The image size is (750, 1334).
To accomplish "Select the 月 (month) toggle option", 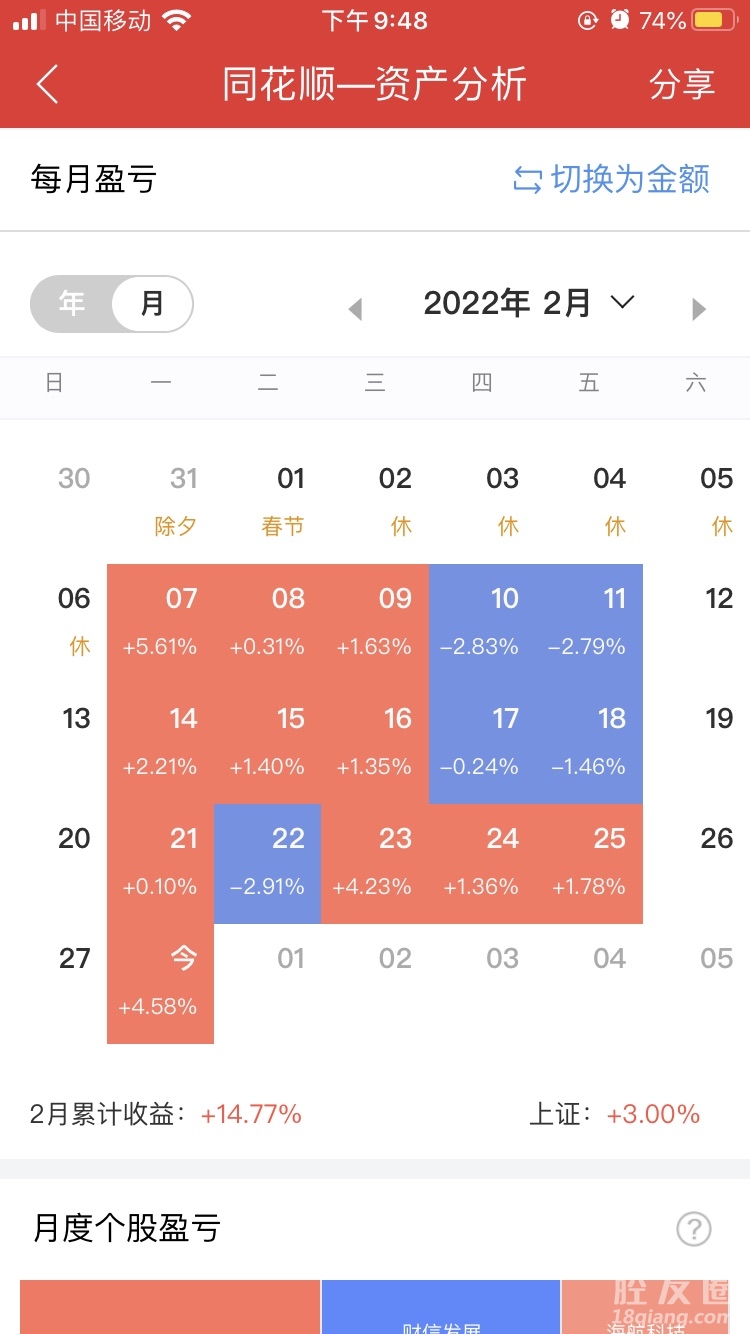I will click(x=152, y=304).
